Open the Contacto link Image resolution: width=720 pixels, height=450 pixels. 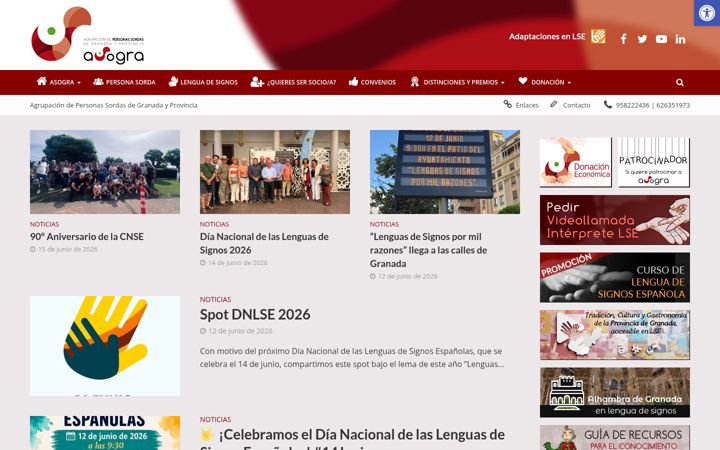577,105
